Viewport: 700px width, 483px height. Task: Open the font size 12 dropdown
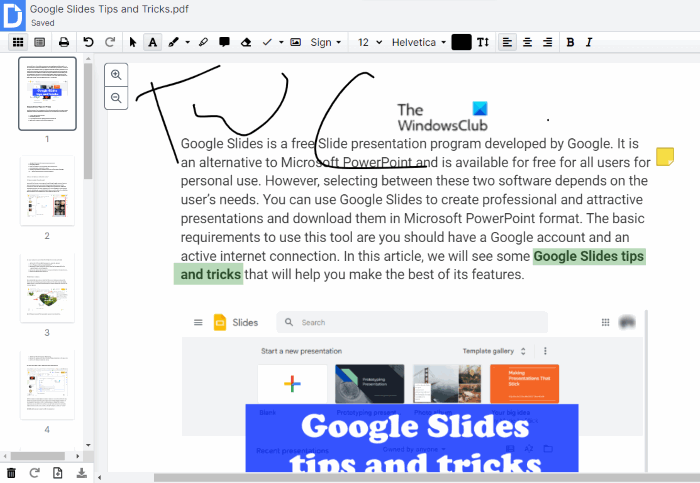(370, 42)
